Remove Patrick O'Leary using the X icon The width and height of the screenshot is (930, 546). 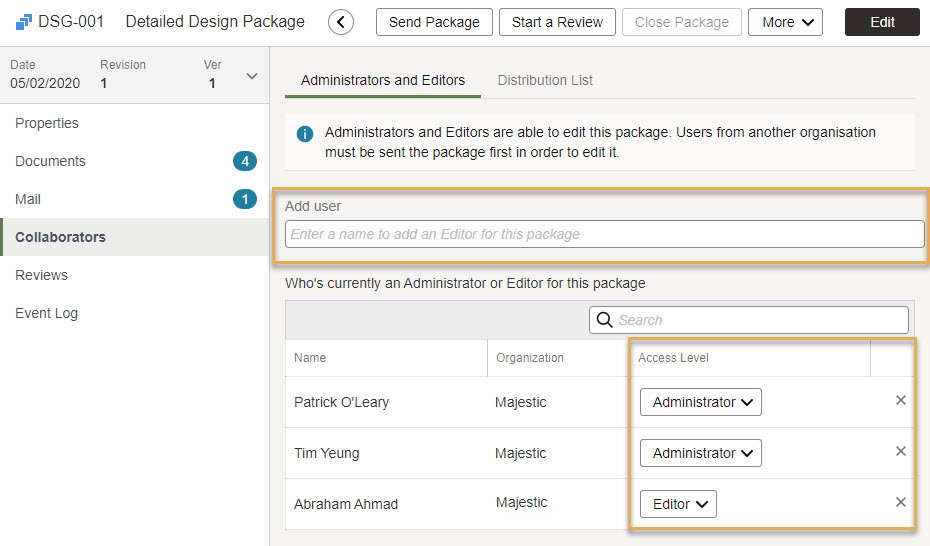pyautogui.click(x=900, y=401)
